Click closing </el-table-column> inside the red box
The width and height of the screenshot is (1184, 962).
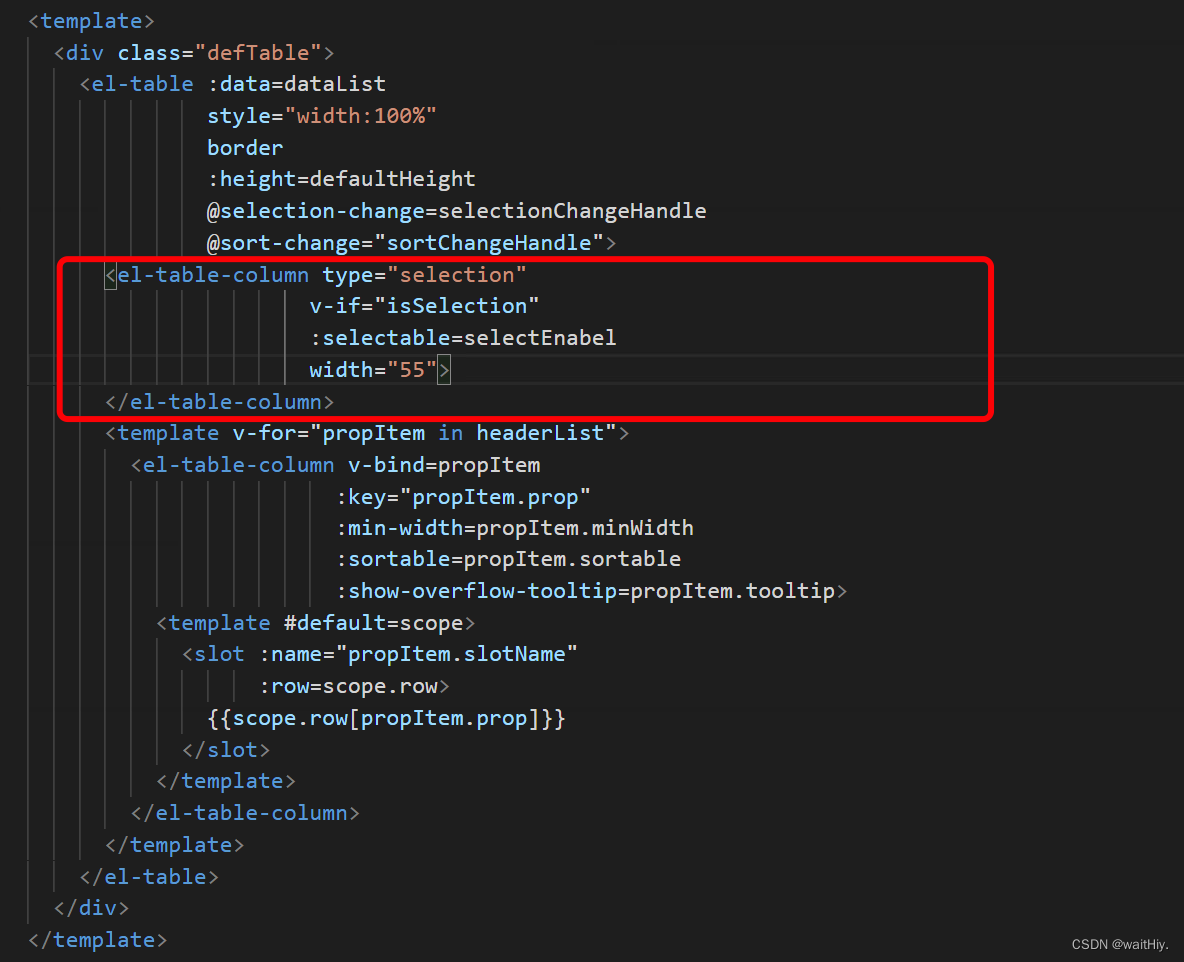220,402
